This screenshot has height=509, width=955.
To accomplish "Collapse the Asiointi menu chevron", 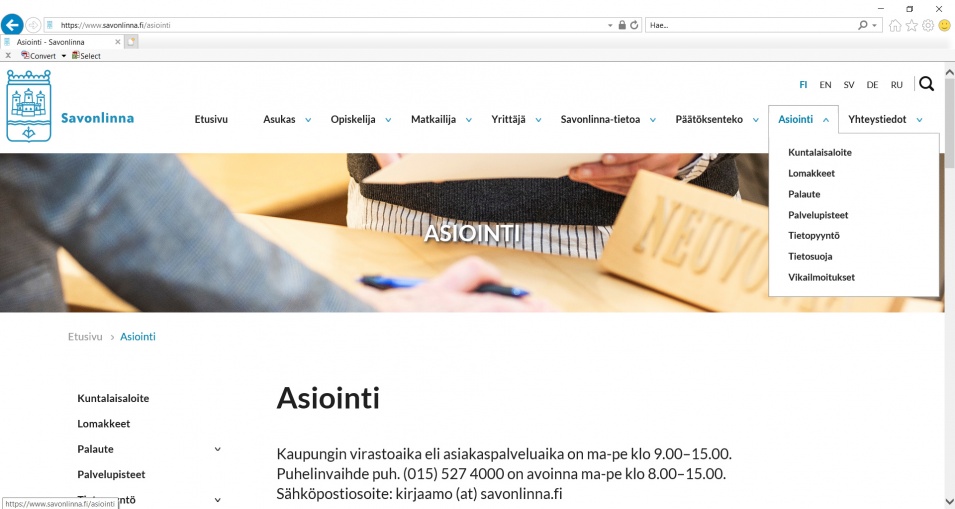I will coord(826,120).
